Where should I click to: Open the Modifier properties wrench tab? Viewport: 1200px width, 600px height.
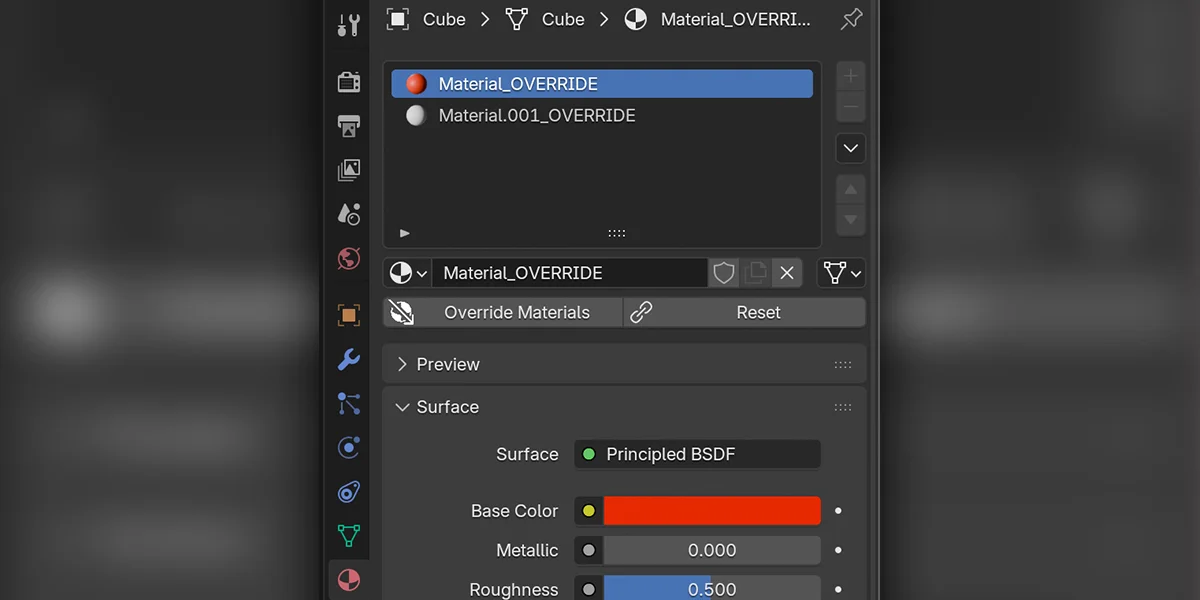tap(348, 360)
